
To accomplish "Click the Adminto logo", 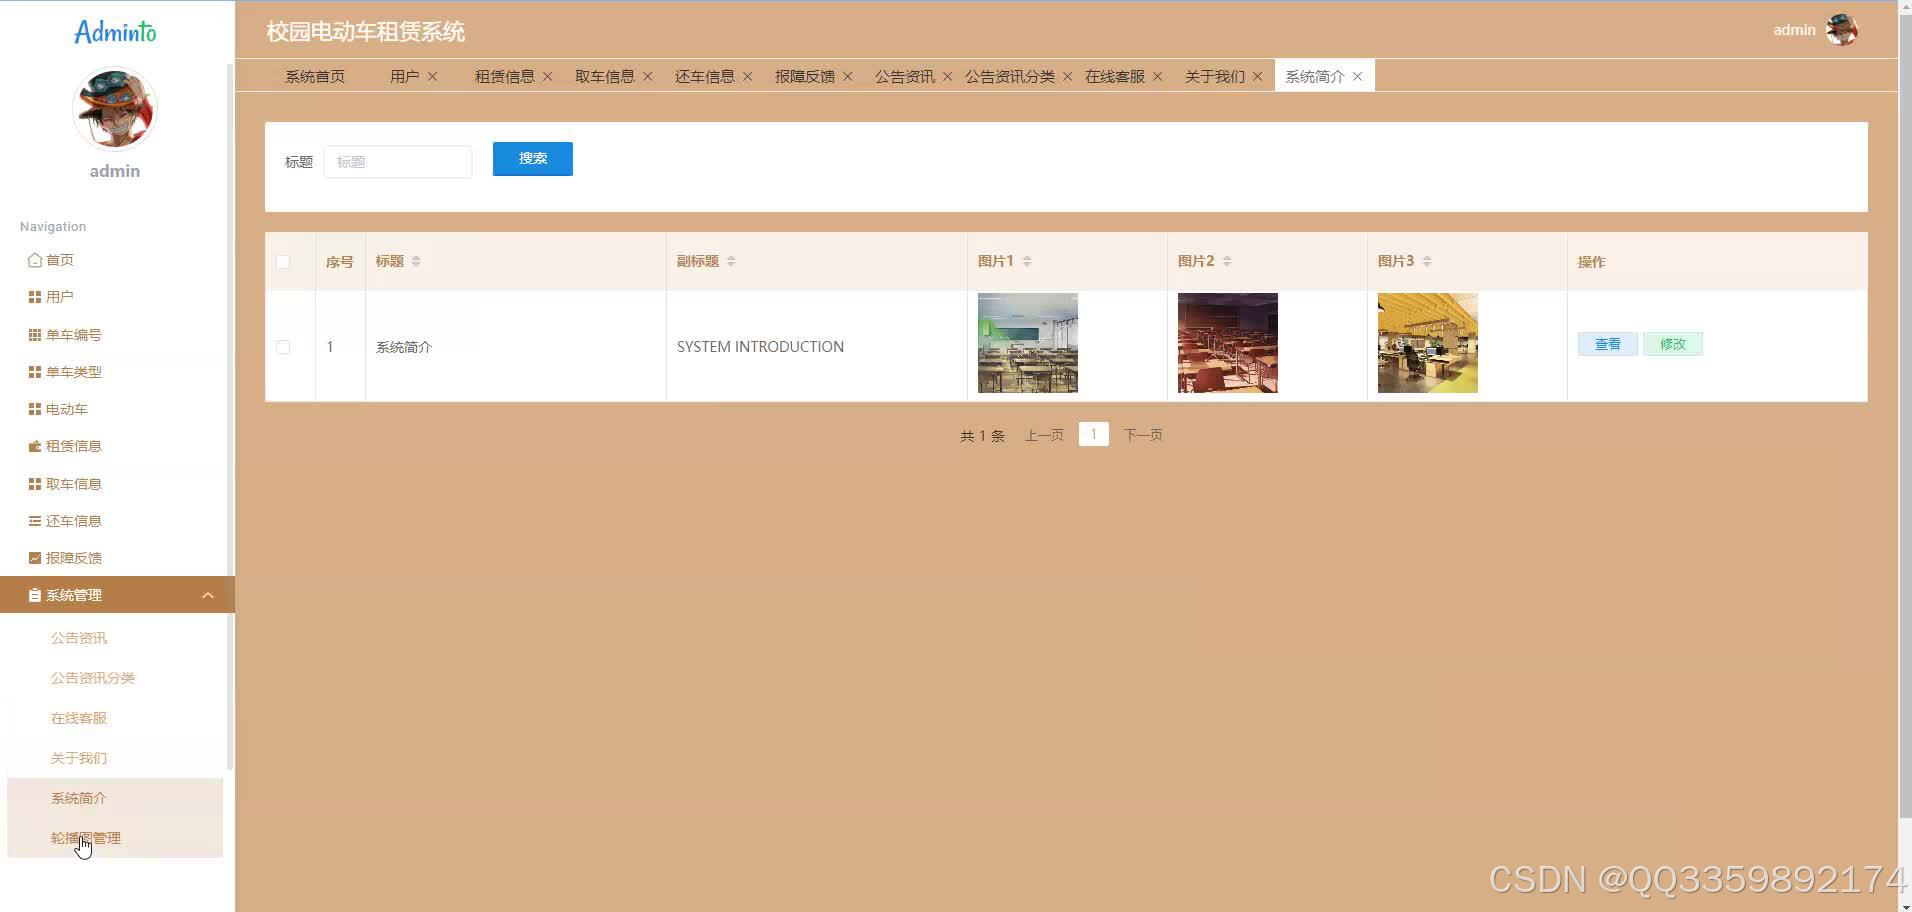I will [115, 32].
